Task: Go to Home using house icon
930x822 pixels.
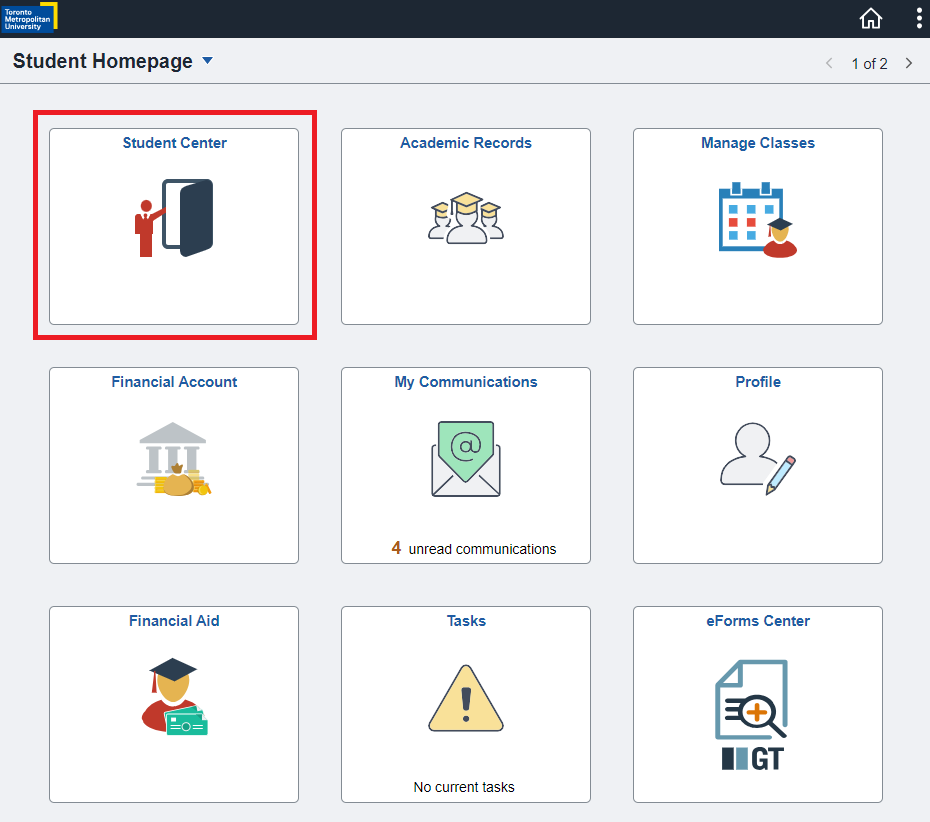Action: [x=871, y=18]
